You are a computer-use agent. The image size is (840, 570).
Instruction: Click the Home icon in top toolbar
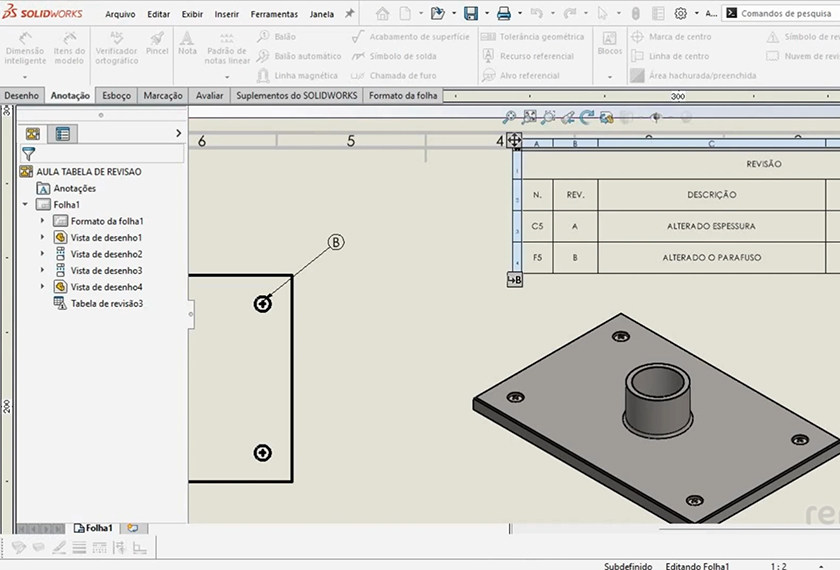point(382,14)
